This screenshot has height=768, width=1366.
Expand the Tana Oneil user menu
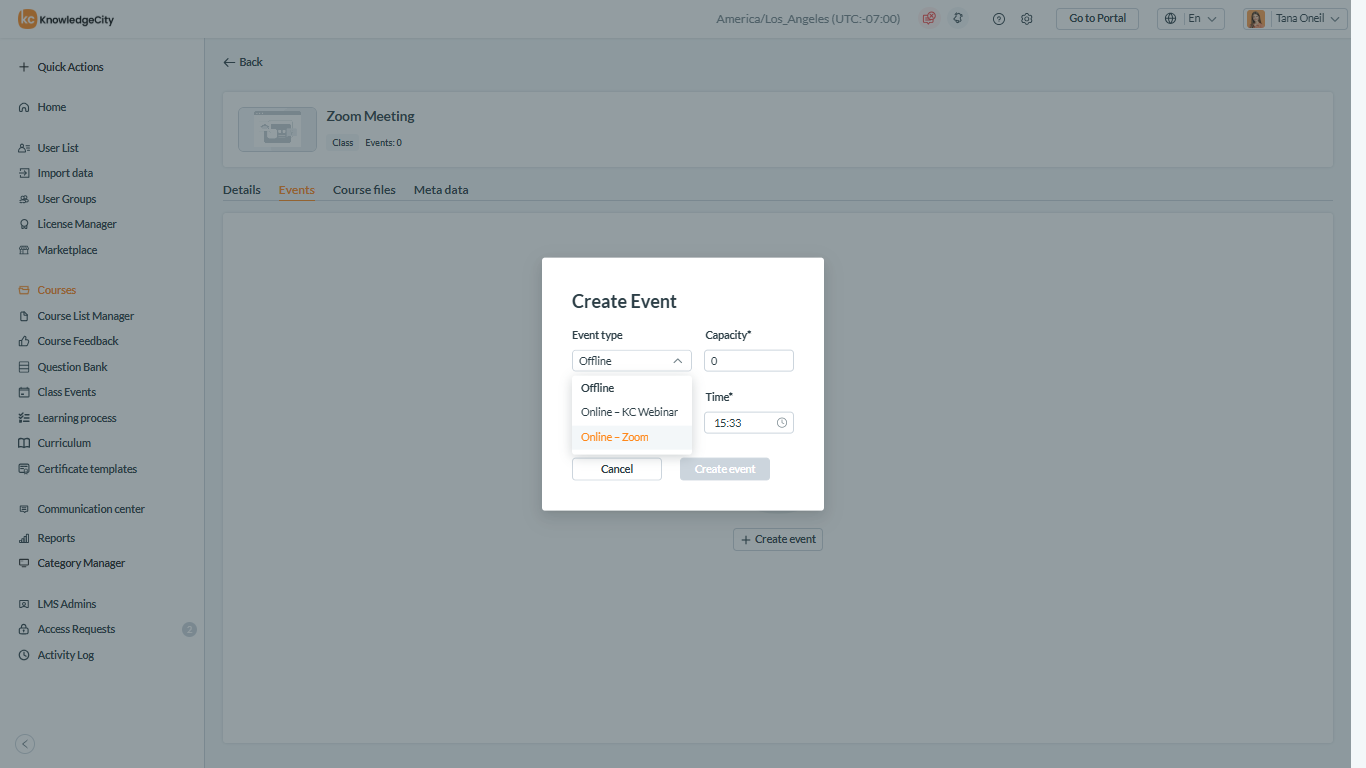1295,19
